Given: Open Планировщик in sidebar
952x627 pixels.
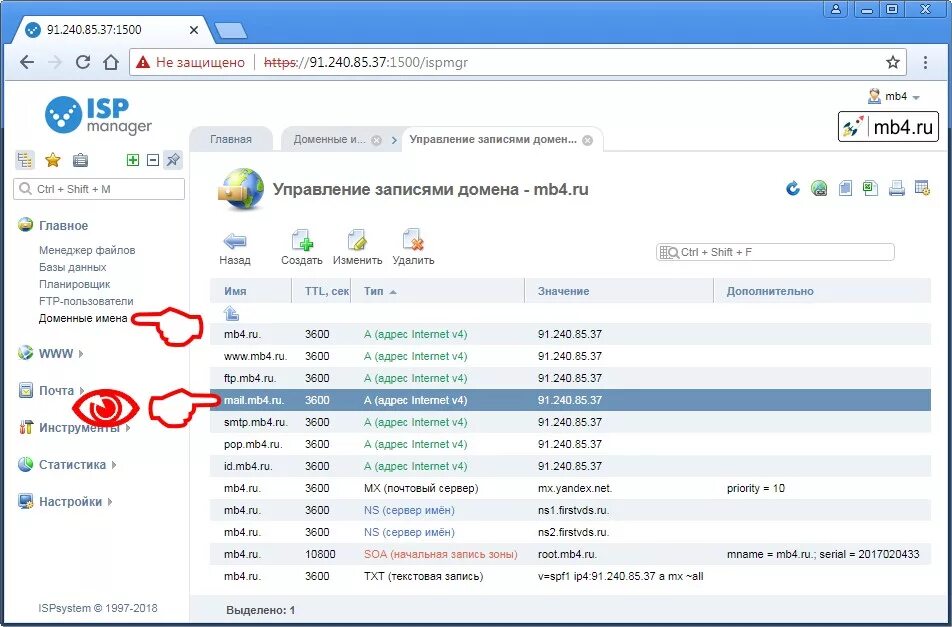Looking at the screenshot, I should tap(75, 284).
